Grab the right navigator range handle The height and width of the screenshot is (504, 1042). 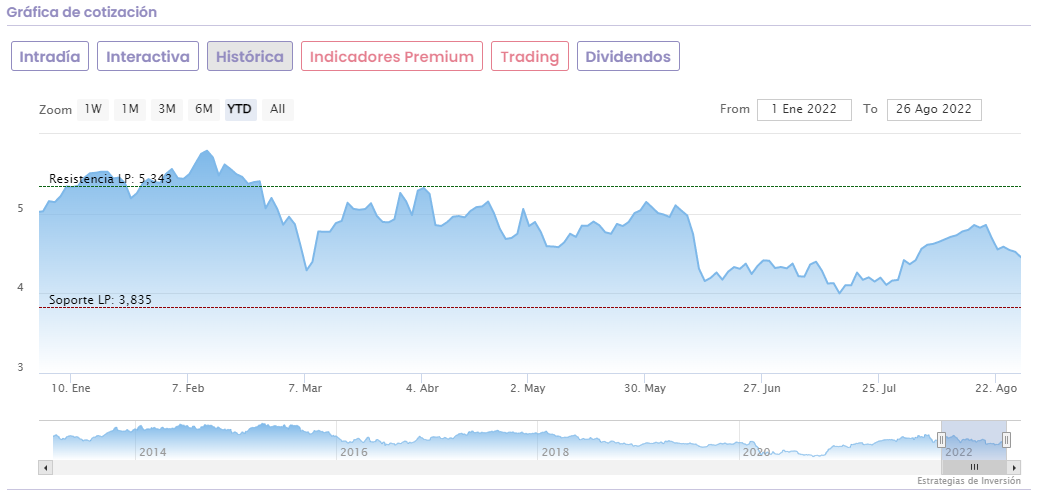[x=1006, y=439]
